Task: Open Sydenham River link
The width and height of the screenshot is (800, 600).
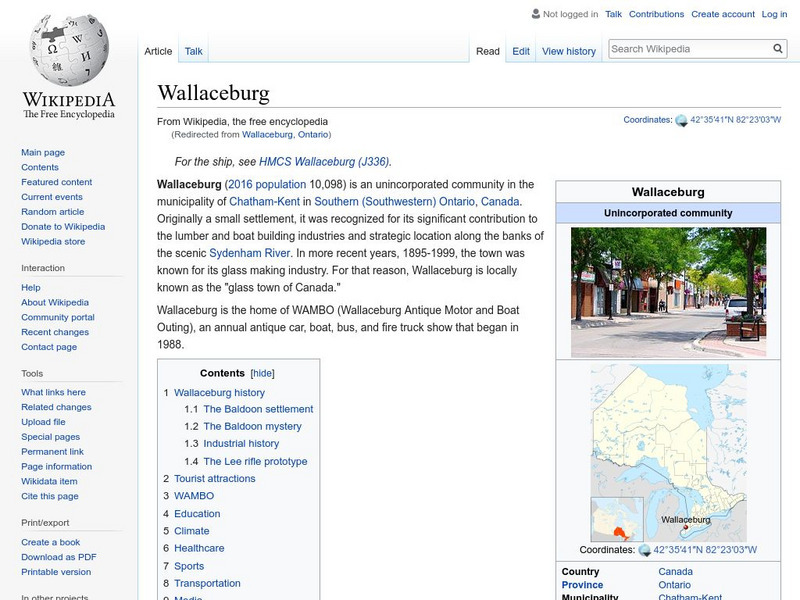Action: tap(249, 253)
